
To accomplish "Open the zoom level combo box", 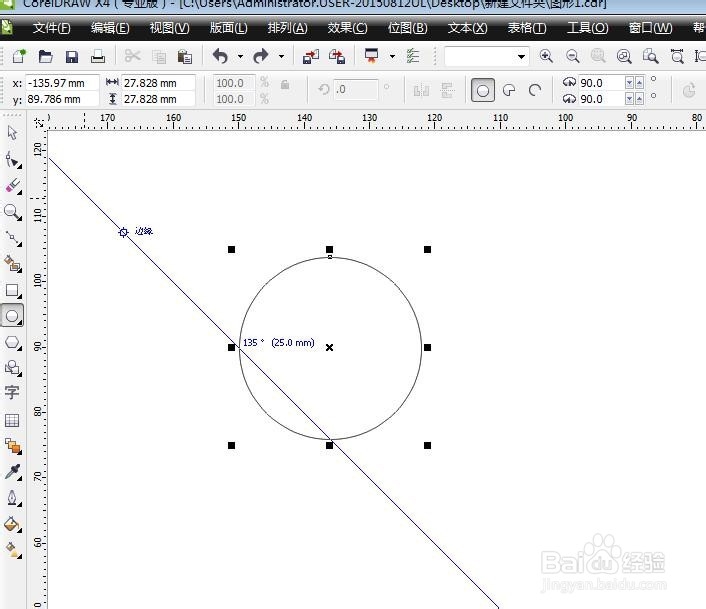I will click(x=521, y=57).
